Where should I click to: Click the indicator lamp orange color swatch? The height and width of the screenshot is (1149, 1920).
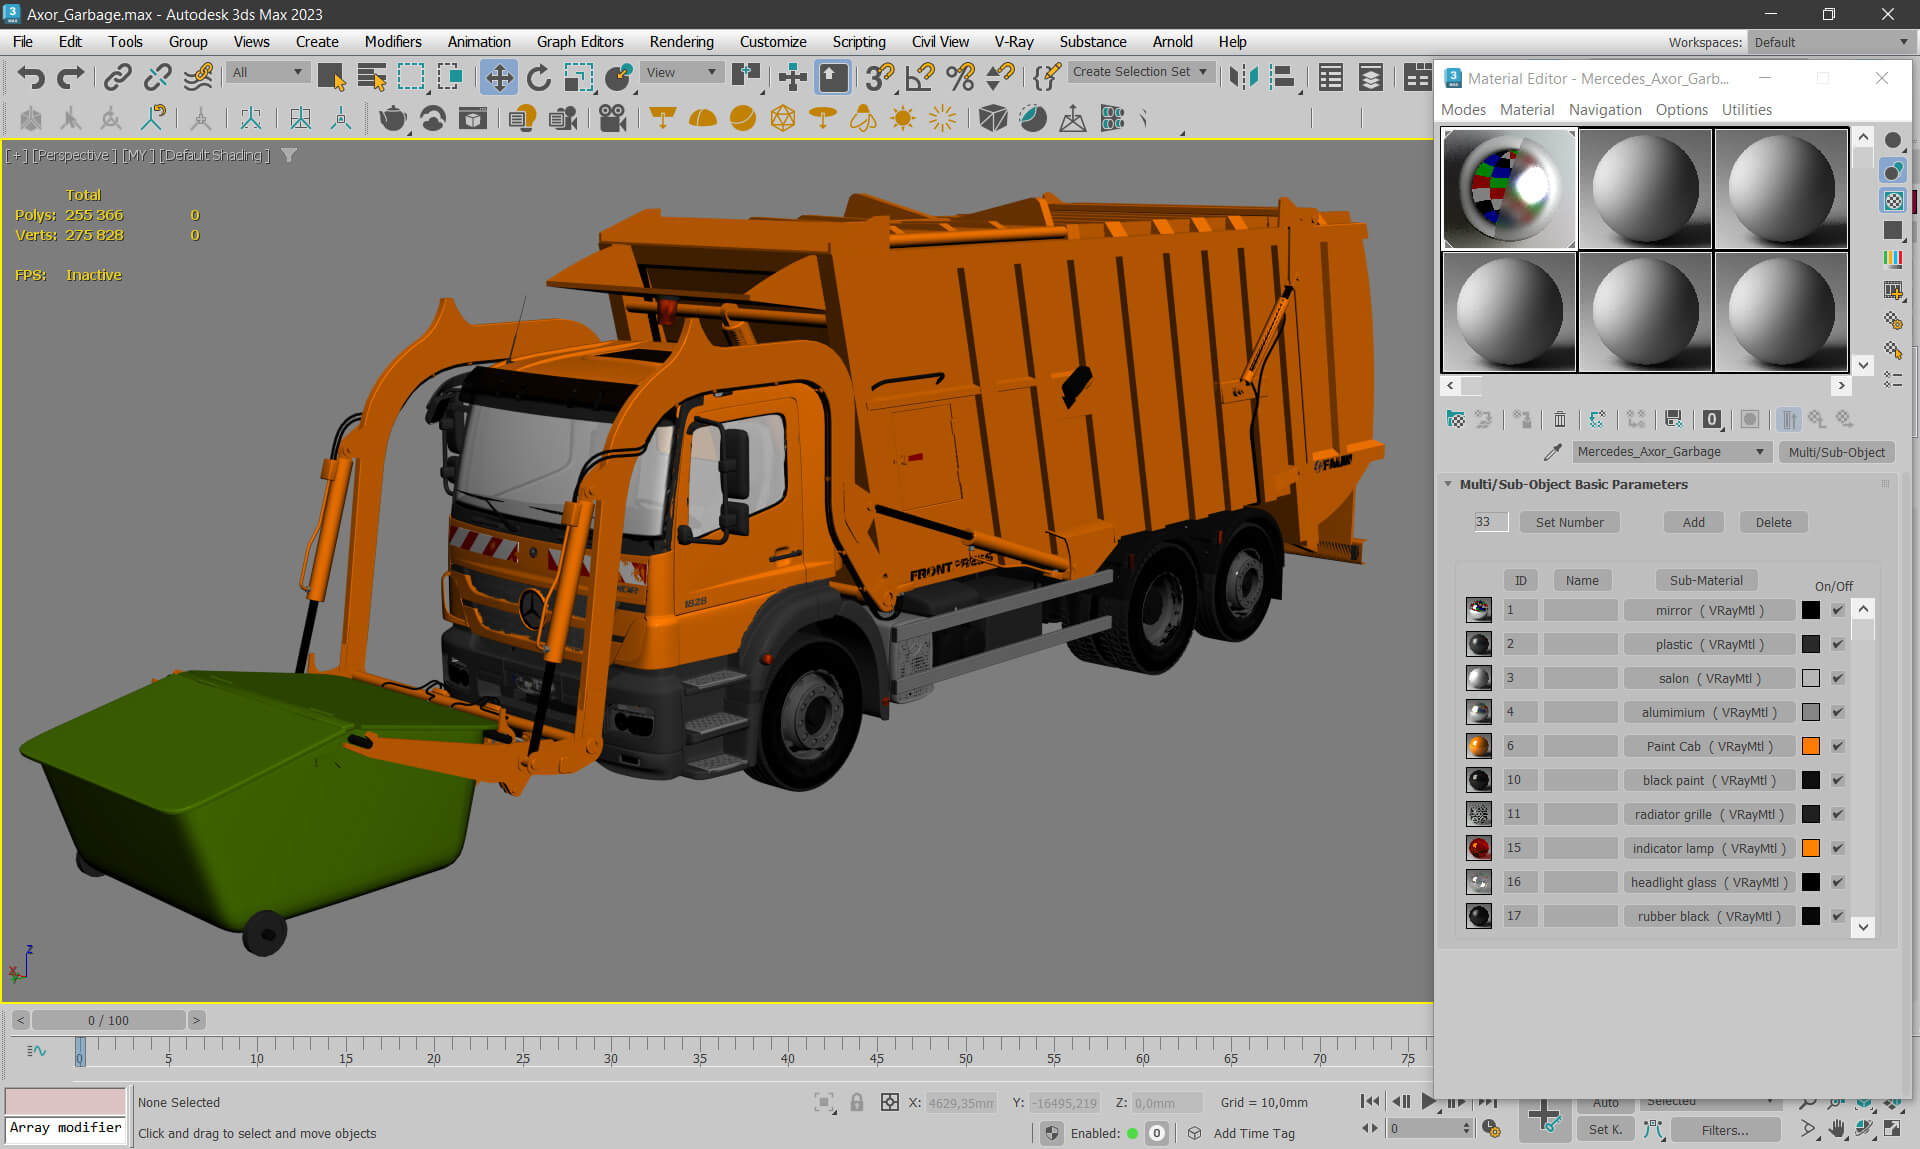point(1810,848)
